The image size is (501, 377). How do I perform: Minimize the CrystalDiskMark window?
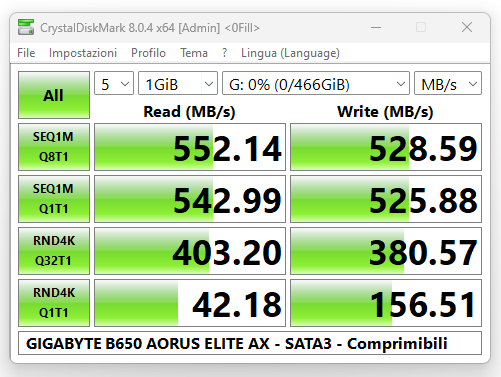point(376,27)
